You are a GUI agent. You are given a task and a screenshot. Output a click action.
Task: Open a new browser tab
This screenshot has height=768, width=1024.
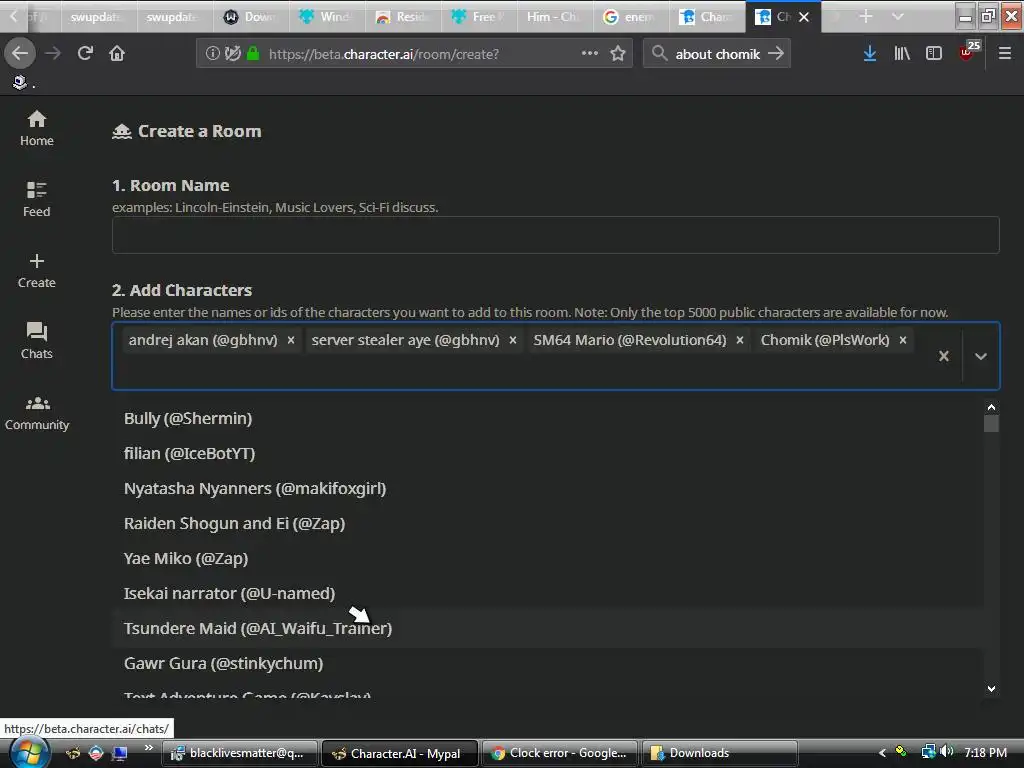pyautogui.click(x=865, y=16)
